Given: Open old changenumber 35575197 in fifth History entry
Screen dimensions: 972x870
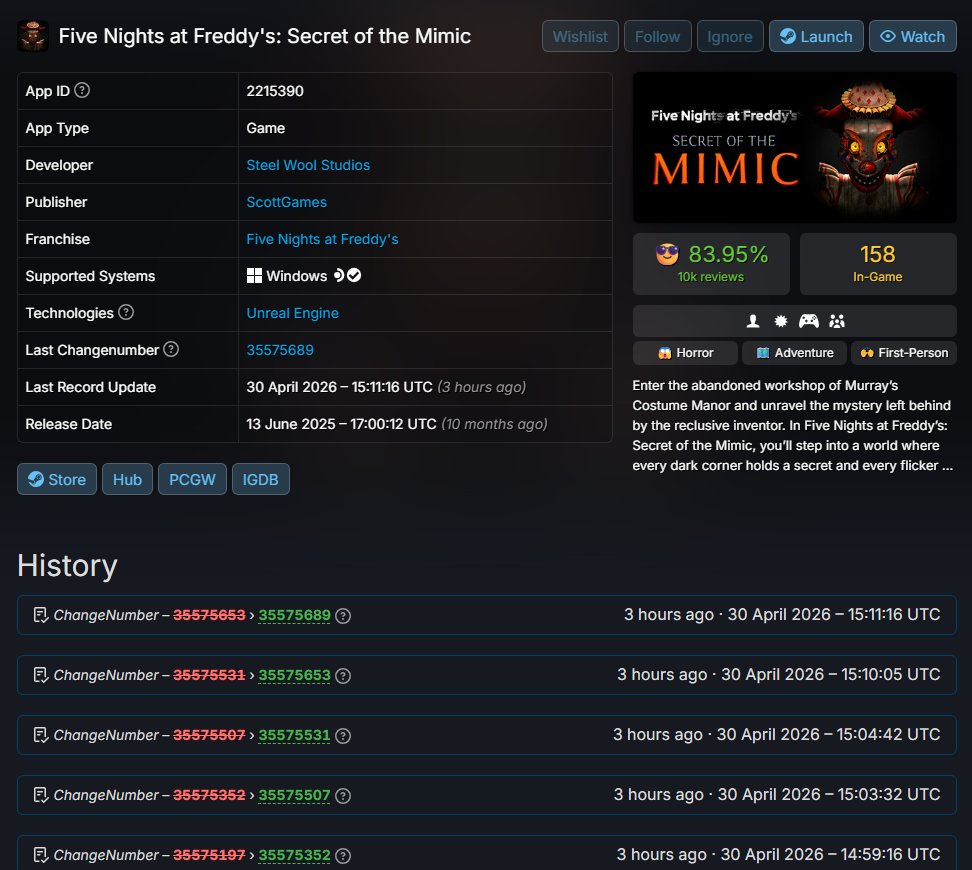Looking at the screenshot, I should (x=210, y=855).
